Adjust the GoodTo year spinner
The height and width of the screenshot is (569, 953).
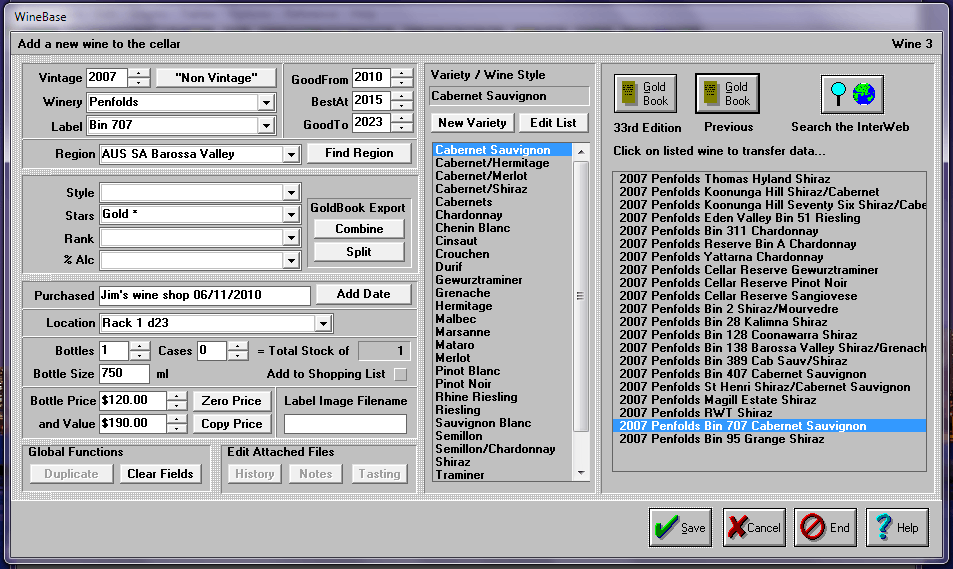pos(402,123)
